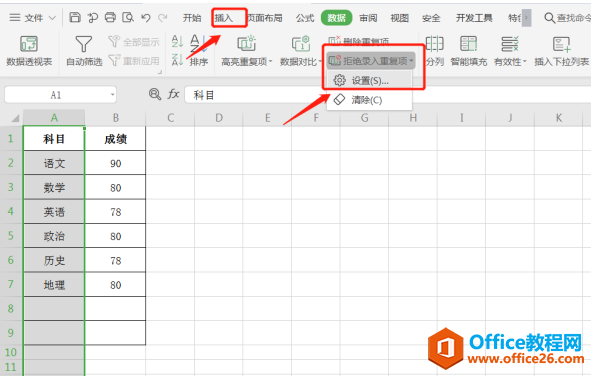Open the 有效性 dropdown
The height and width of the screenshot is (376, 591).
tap(510, 51)
